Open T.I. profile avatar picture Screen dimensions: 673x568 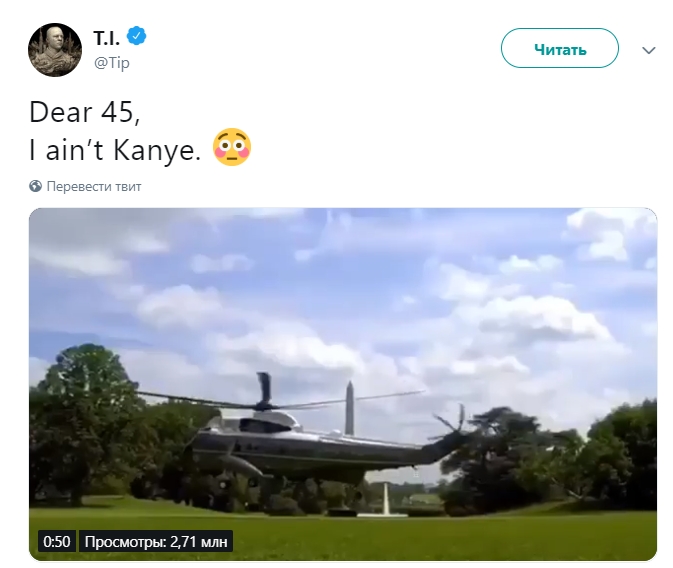[55, 48]
